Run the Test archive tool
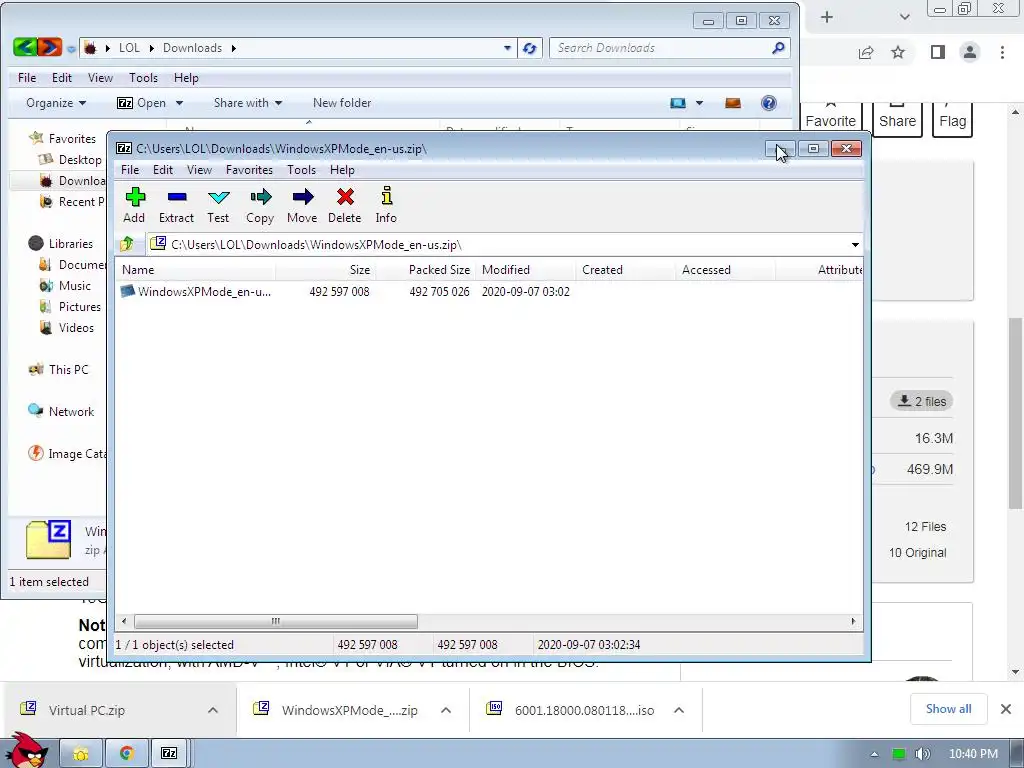This screenshot has height=768, width=1024. pos(218,206)
